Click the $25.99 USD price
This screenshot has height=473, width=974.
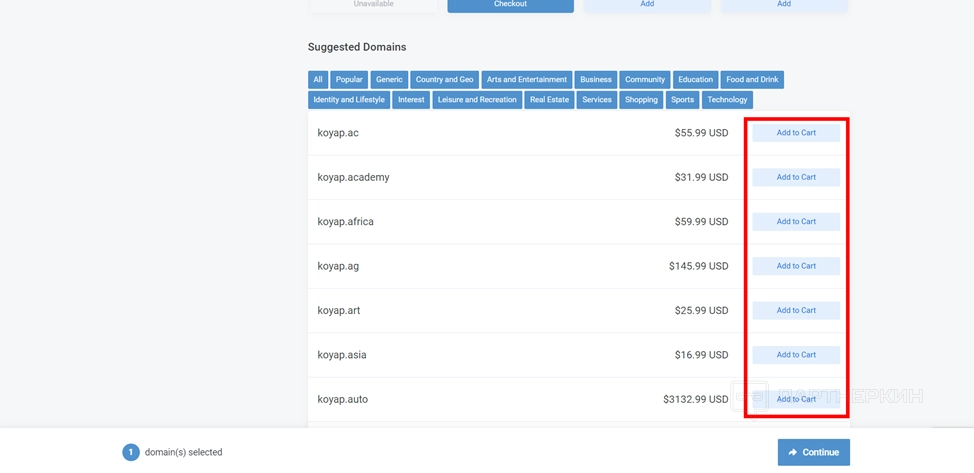click(701, 311)
